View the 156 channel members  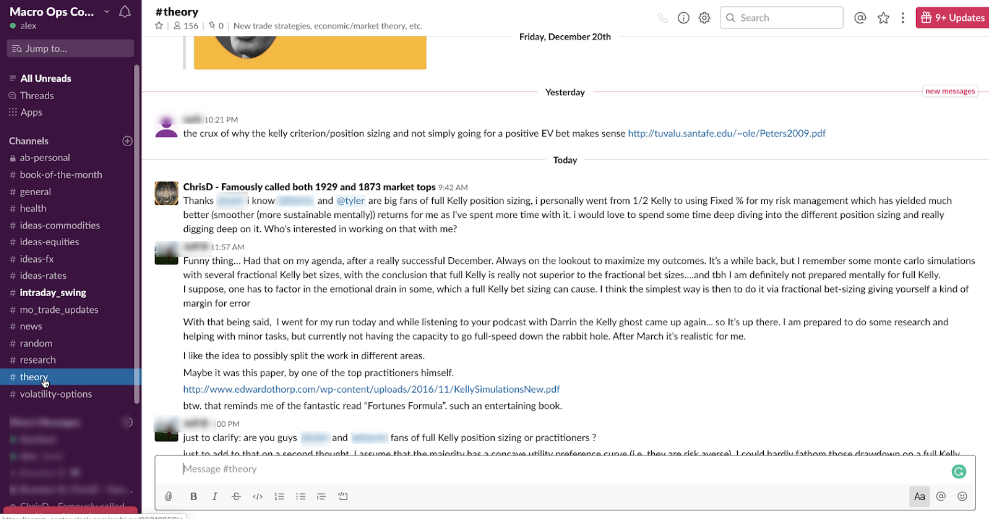pyautogui.click(x=186, y=26)
